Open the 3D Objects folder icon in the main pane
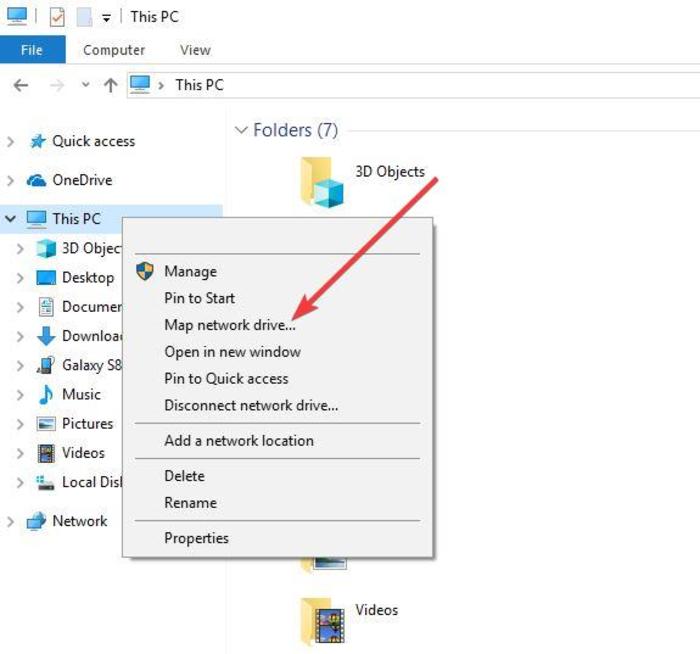700x654 pixels. pyautogui.click(x=322, y=182)
